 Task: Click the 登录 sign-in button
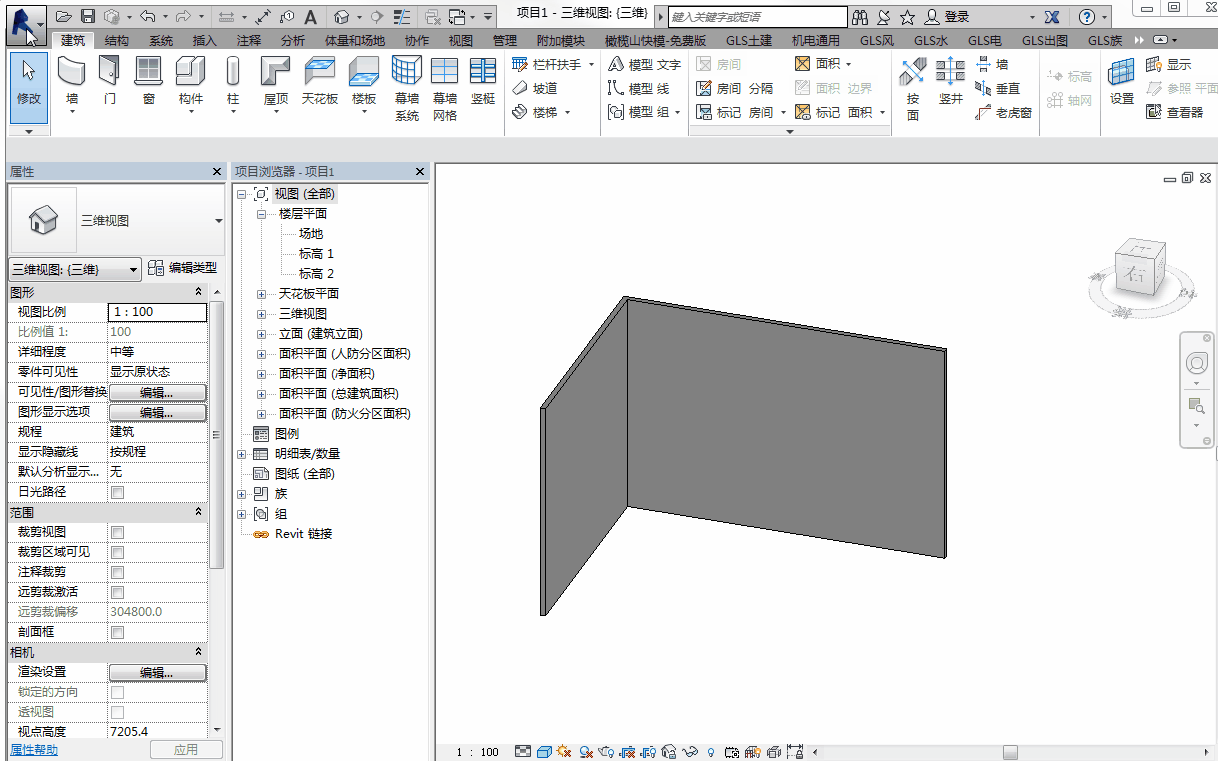click(948, 17)
